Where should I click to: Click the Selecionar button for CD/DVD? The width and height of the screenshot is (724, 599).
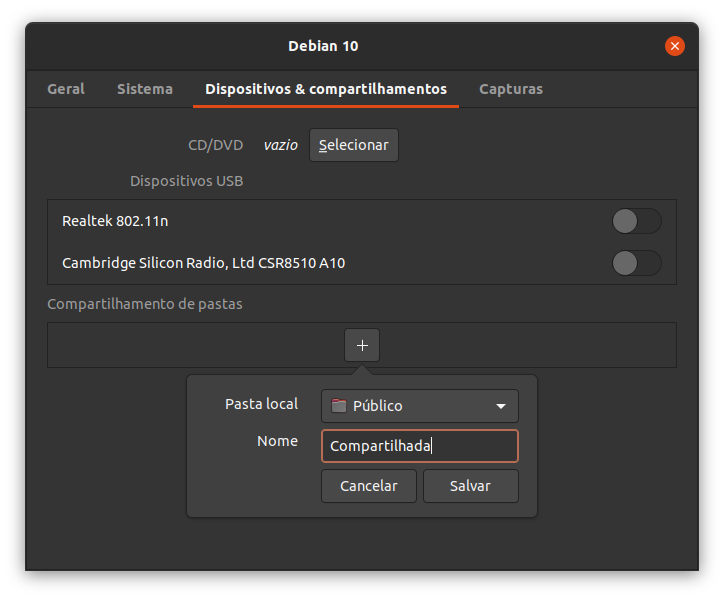[354, 145]
